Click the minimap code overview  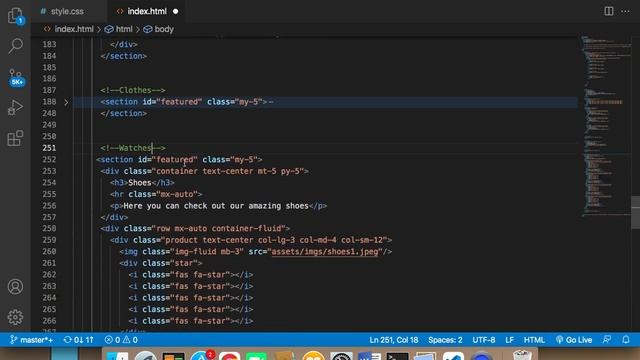tap(606, 127)
